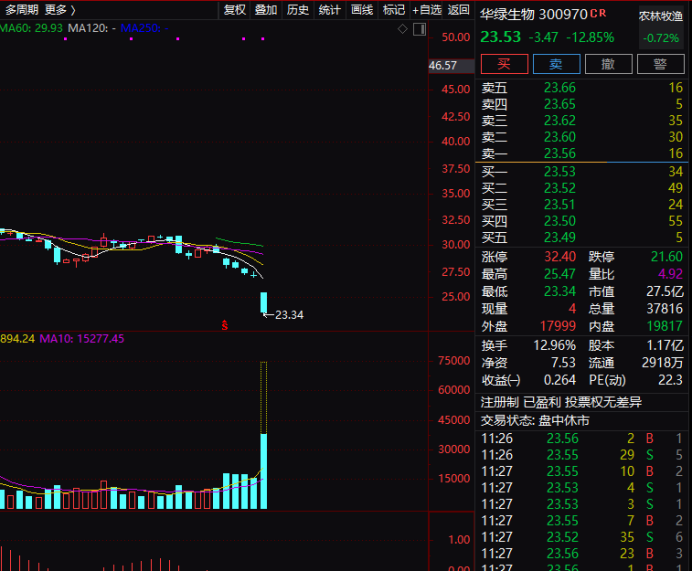
Task: Click the 撤 cancel order button
Action: [608, 64]
